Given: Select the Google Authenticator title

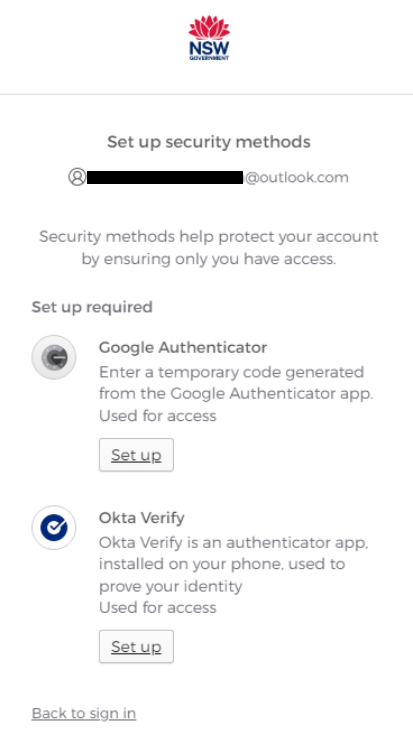Looking at the screenshot, I should point(183,347).
